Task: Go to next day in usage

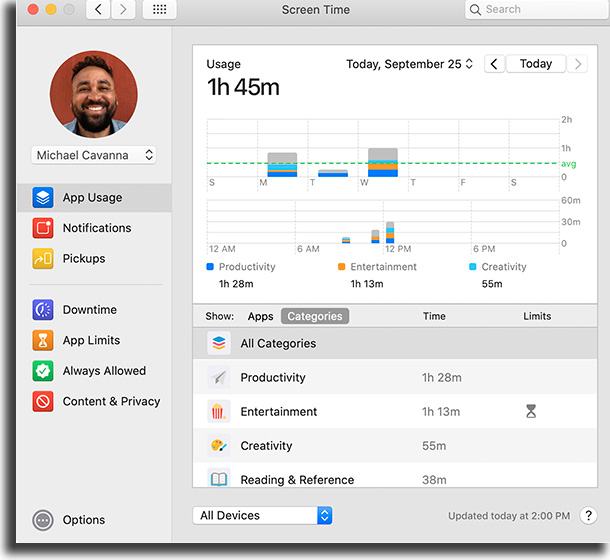Action: point(577,64)
